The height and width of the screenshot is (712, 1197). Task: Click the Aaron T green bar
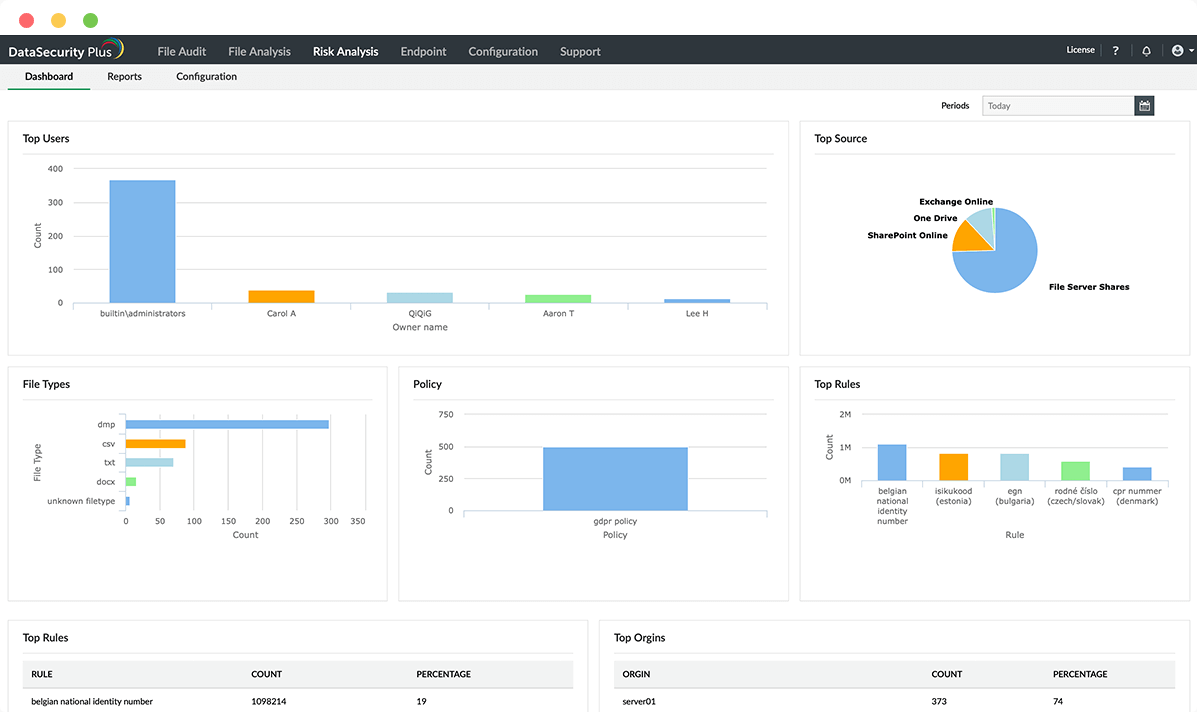(558, 298)
